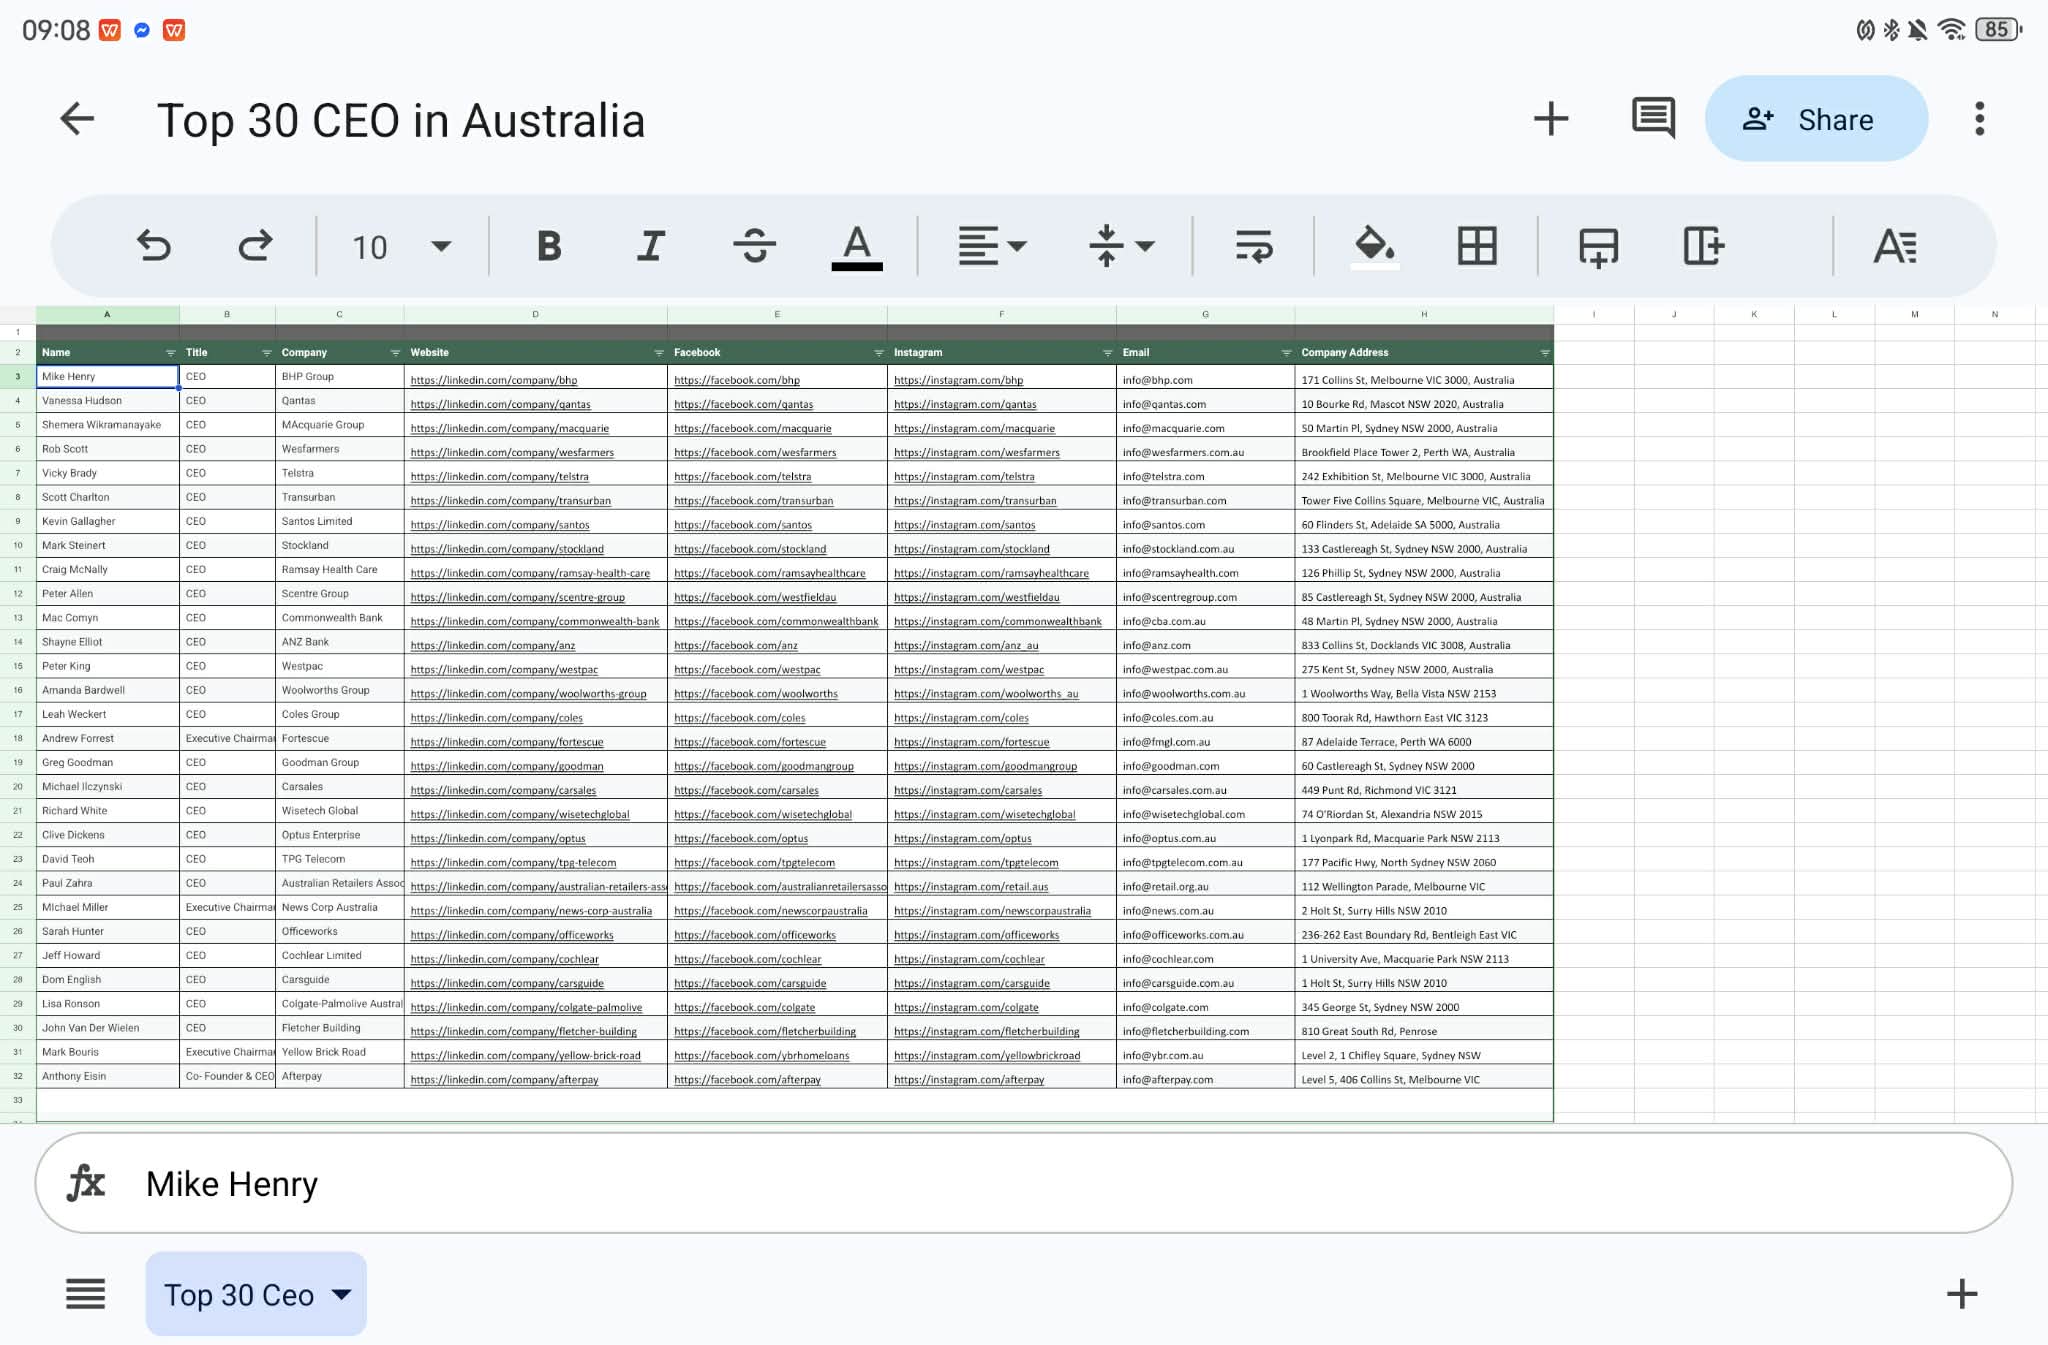Open the three-dot more options menu
The height and width of the screenshot is (1345, 2048).
point(1979,119)
